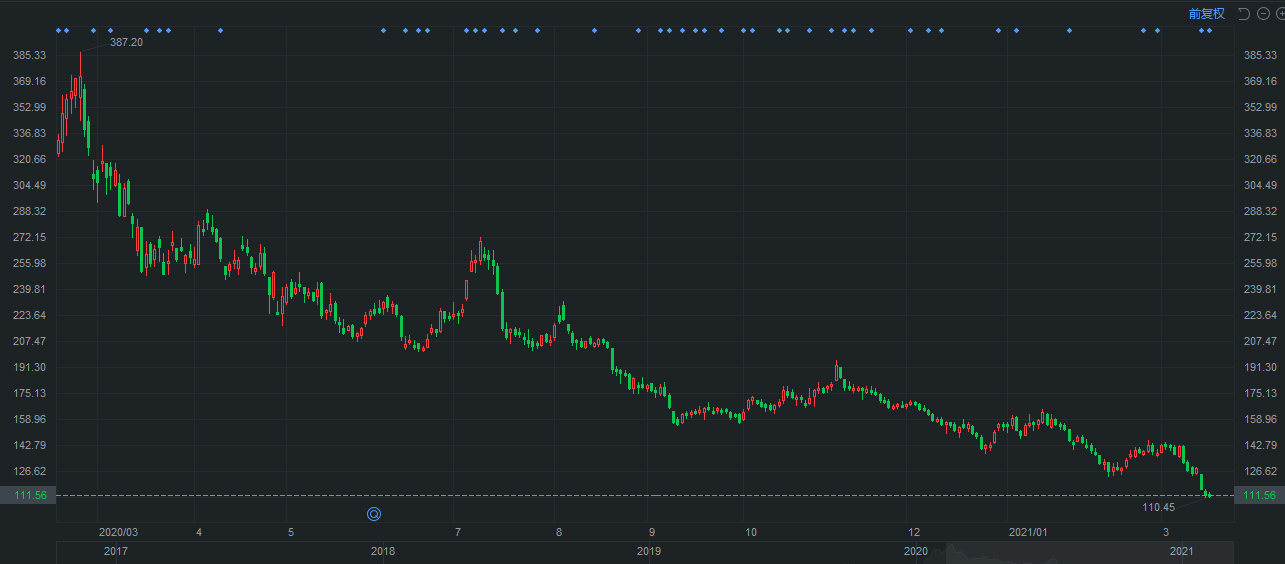Click month label 7 on the date axis
Image resolution: width=1285 pixels, height=564 pixels.
[x=456, y=532]
